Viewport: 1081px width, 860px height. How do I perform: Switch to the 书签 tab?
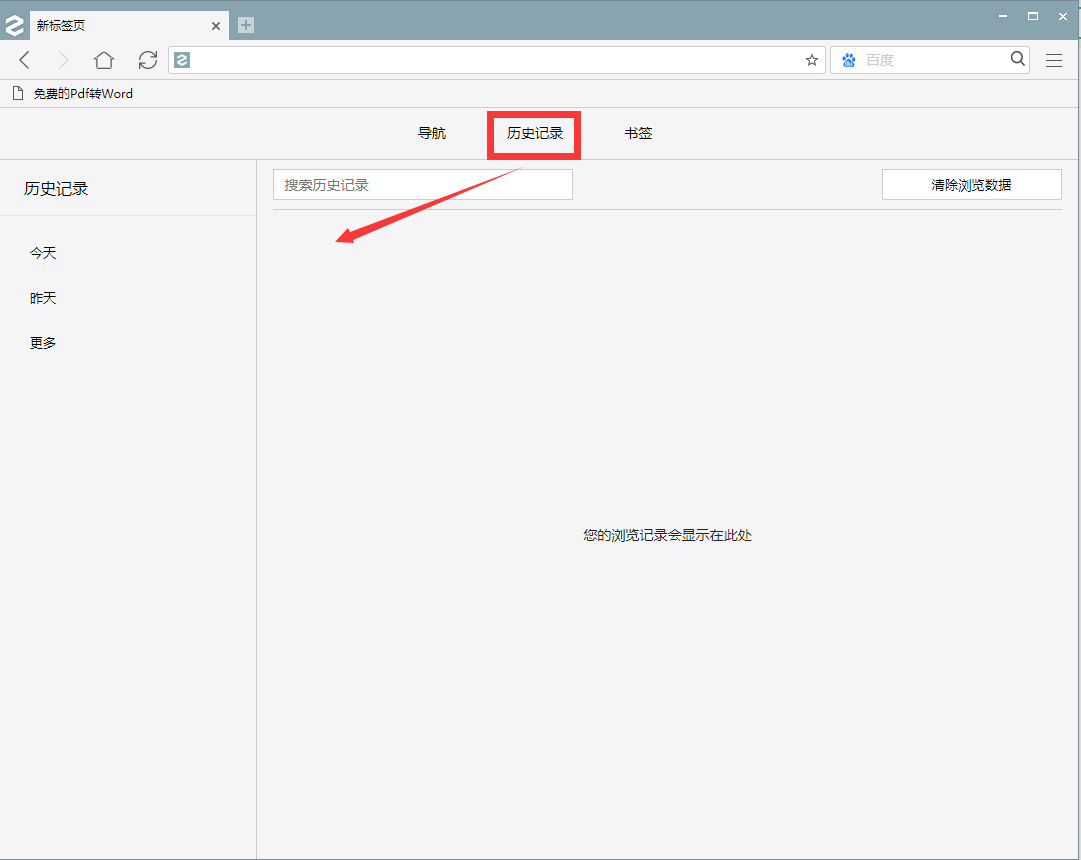[638, 133]
